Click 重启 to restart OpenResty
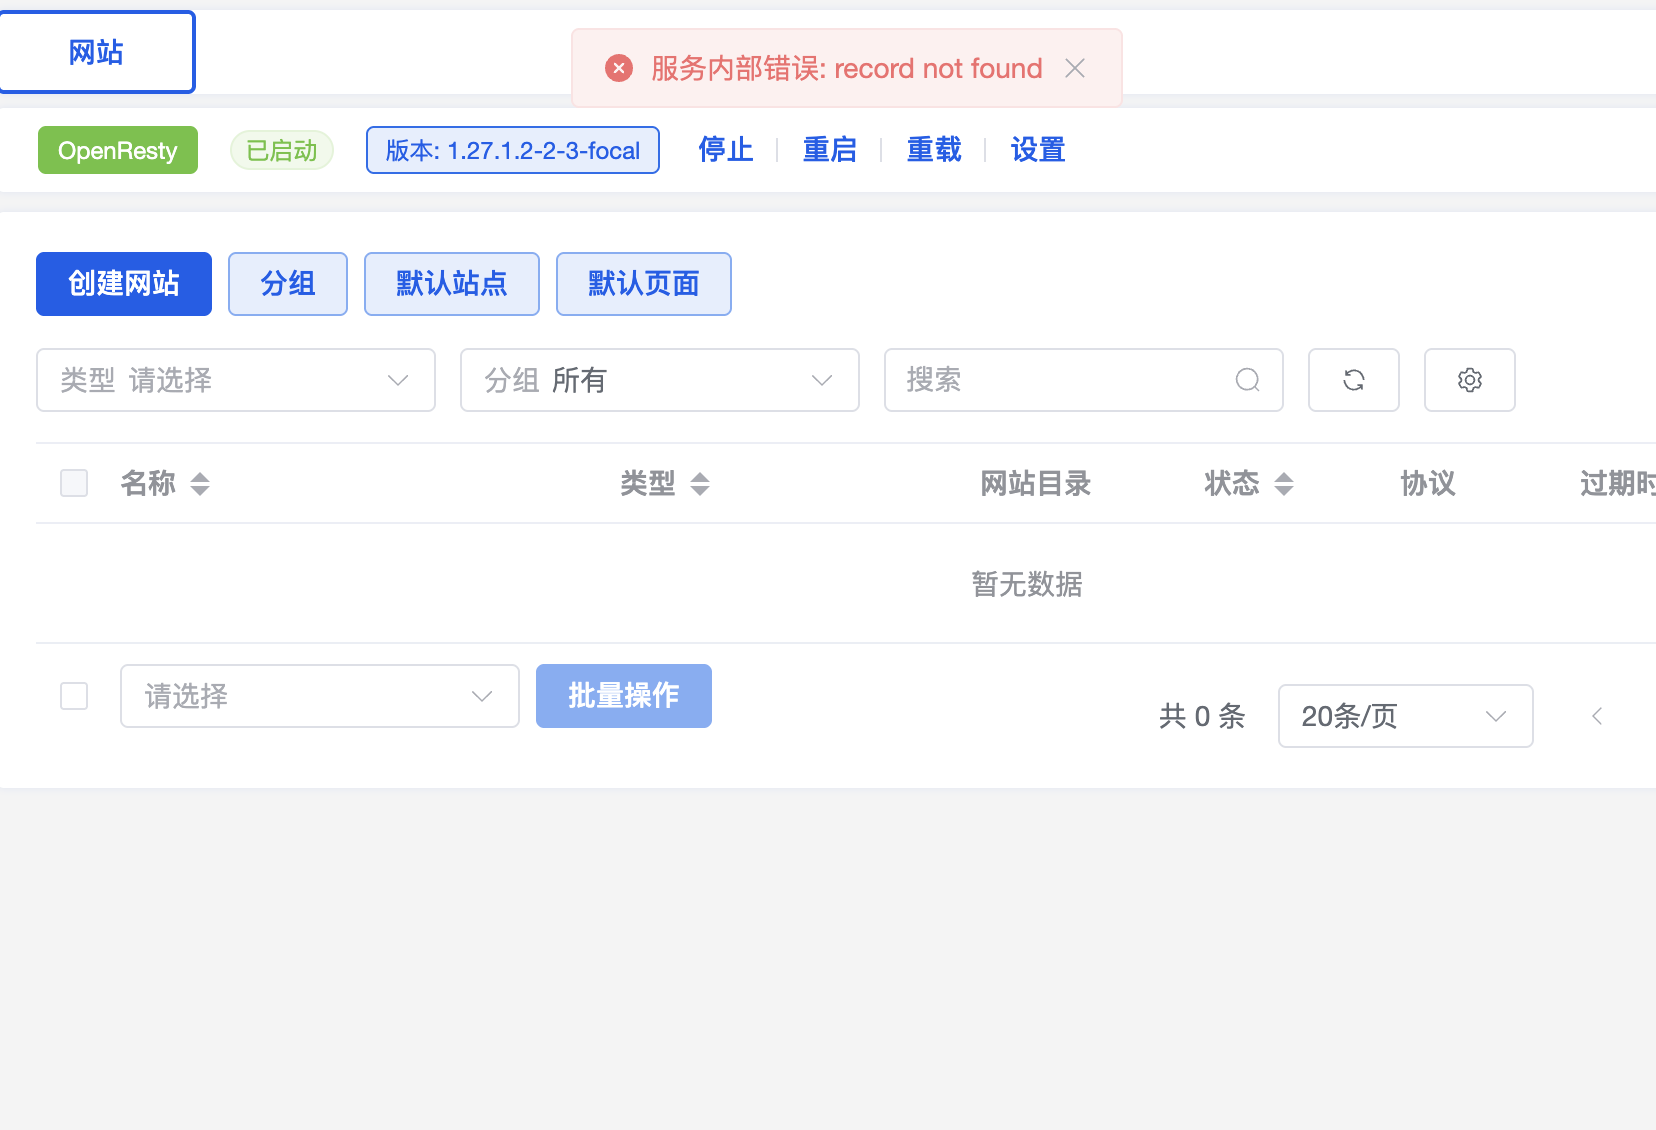Screen dimensions: 1656x1130 830,150
